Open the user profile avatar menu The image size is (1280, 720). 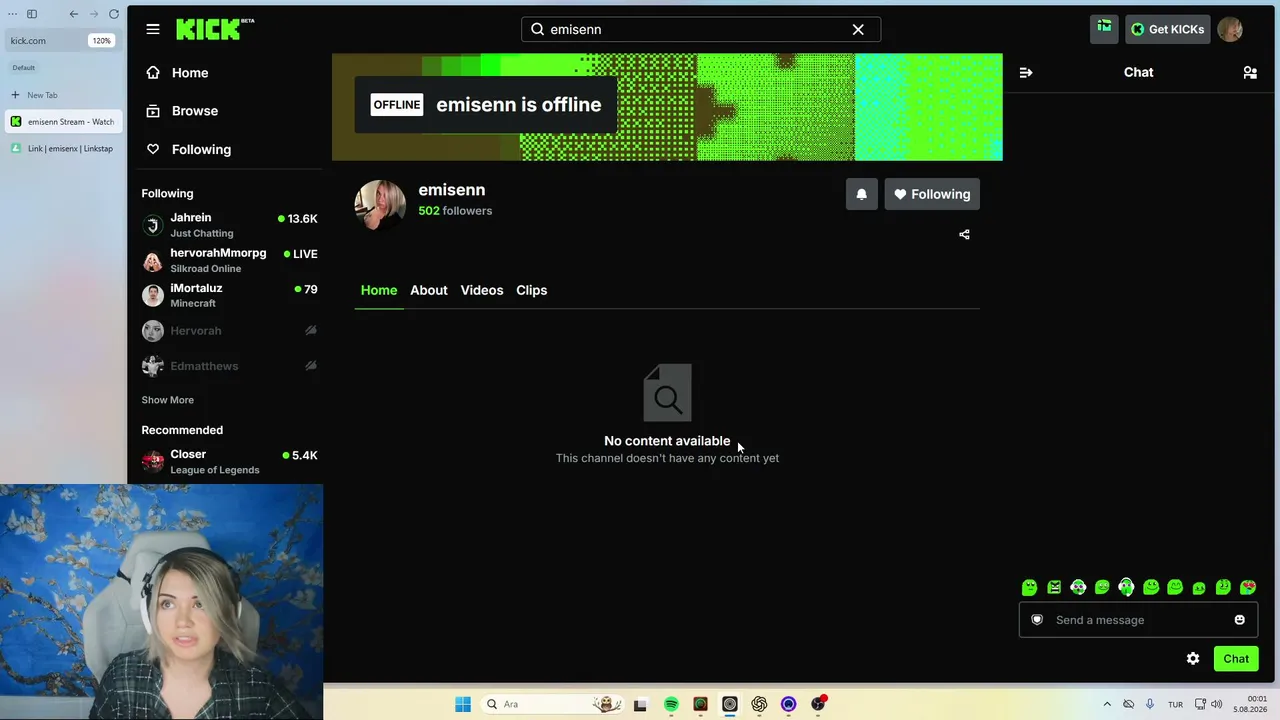(x=1230, y=29)
